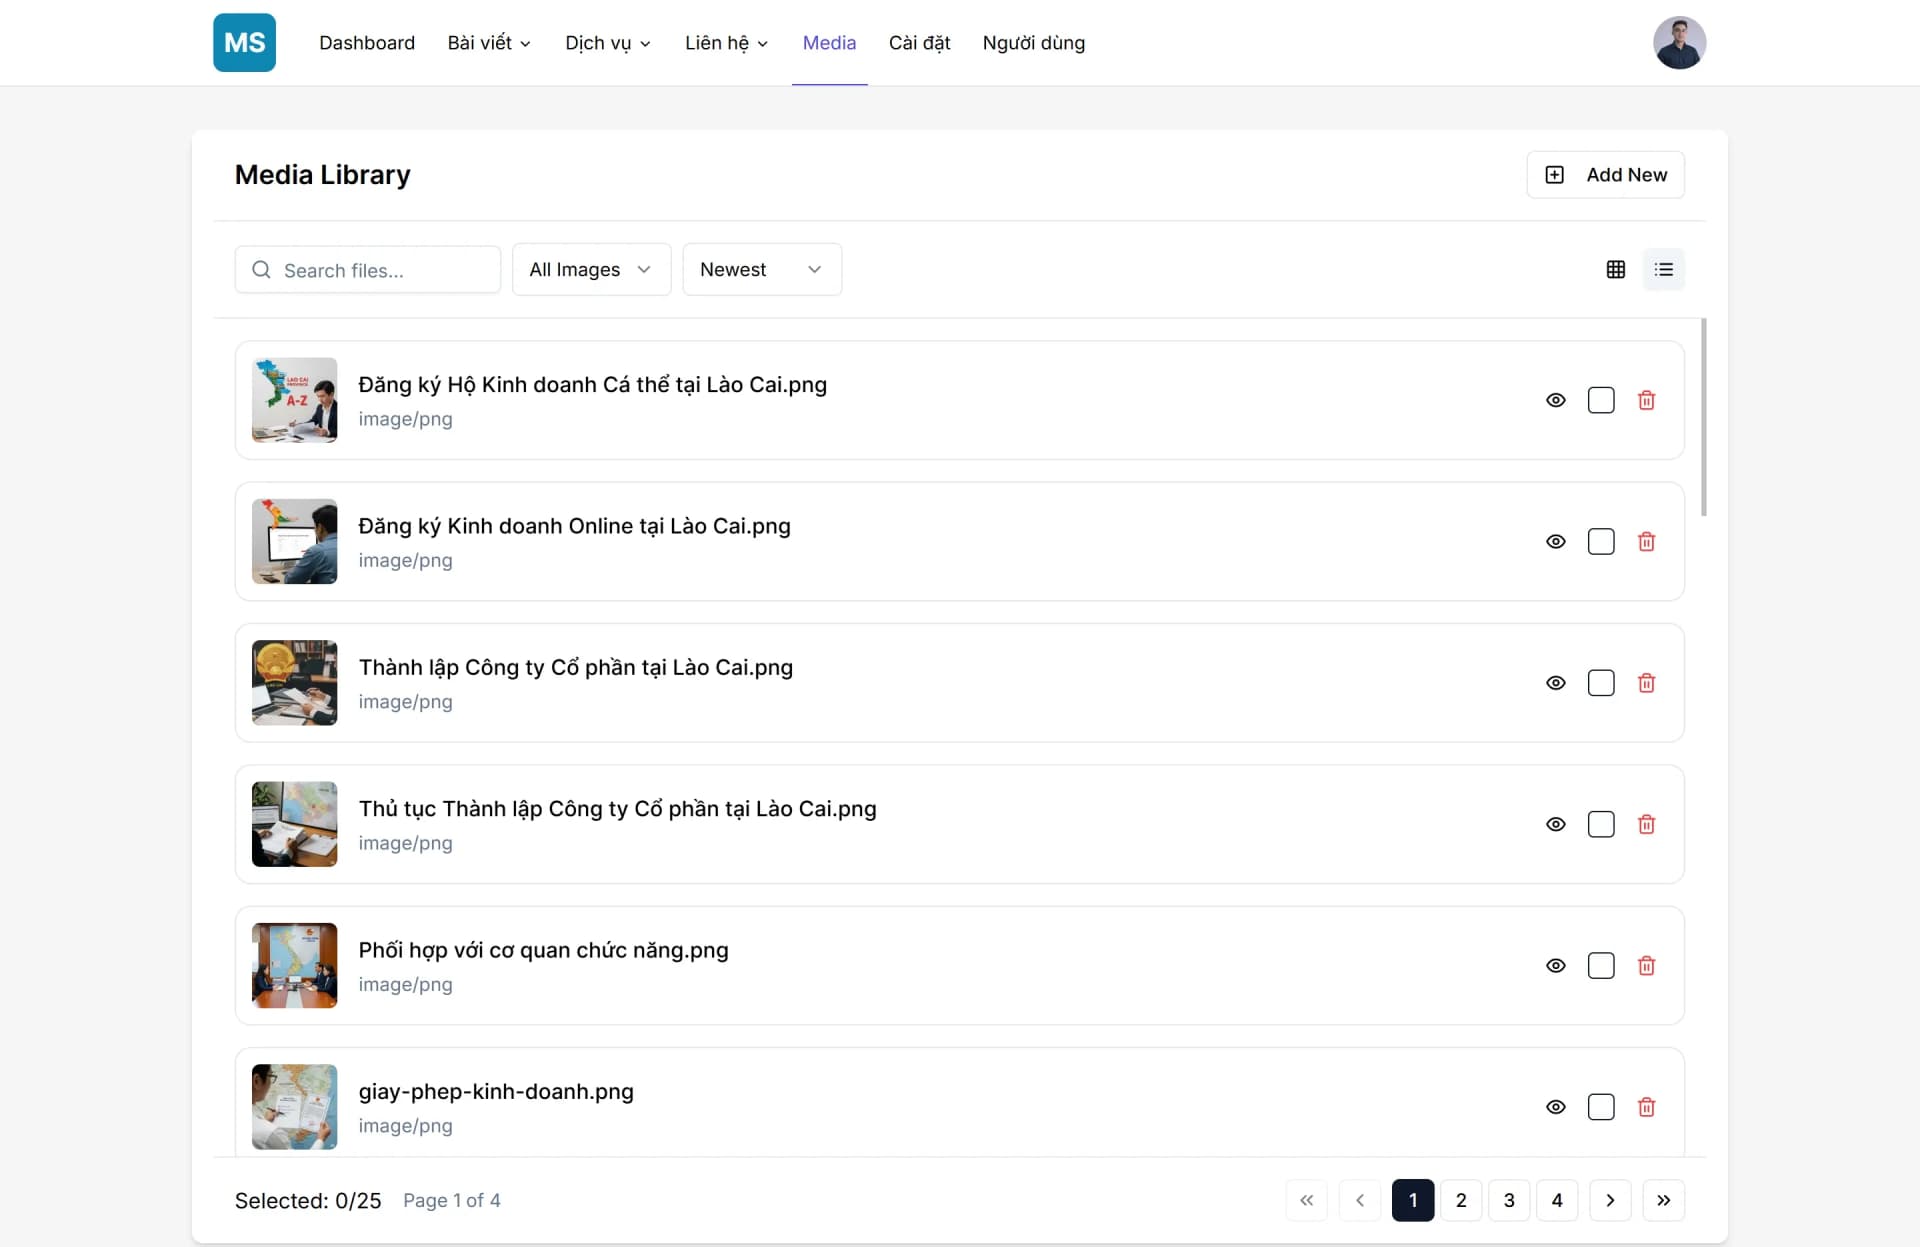The width and height of the screenshot is (1920, 1247).
Task: Delete giay-phep-kinh-doanh.png with trash icon
Action: point(1647,1107)
